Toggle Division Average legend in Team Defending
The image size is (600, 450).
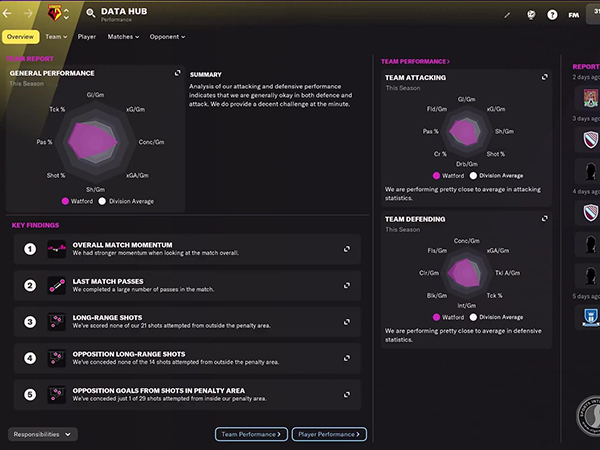pyautogui.click(x=496, y=317)
